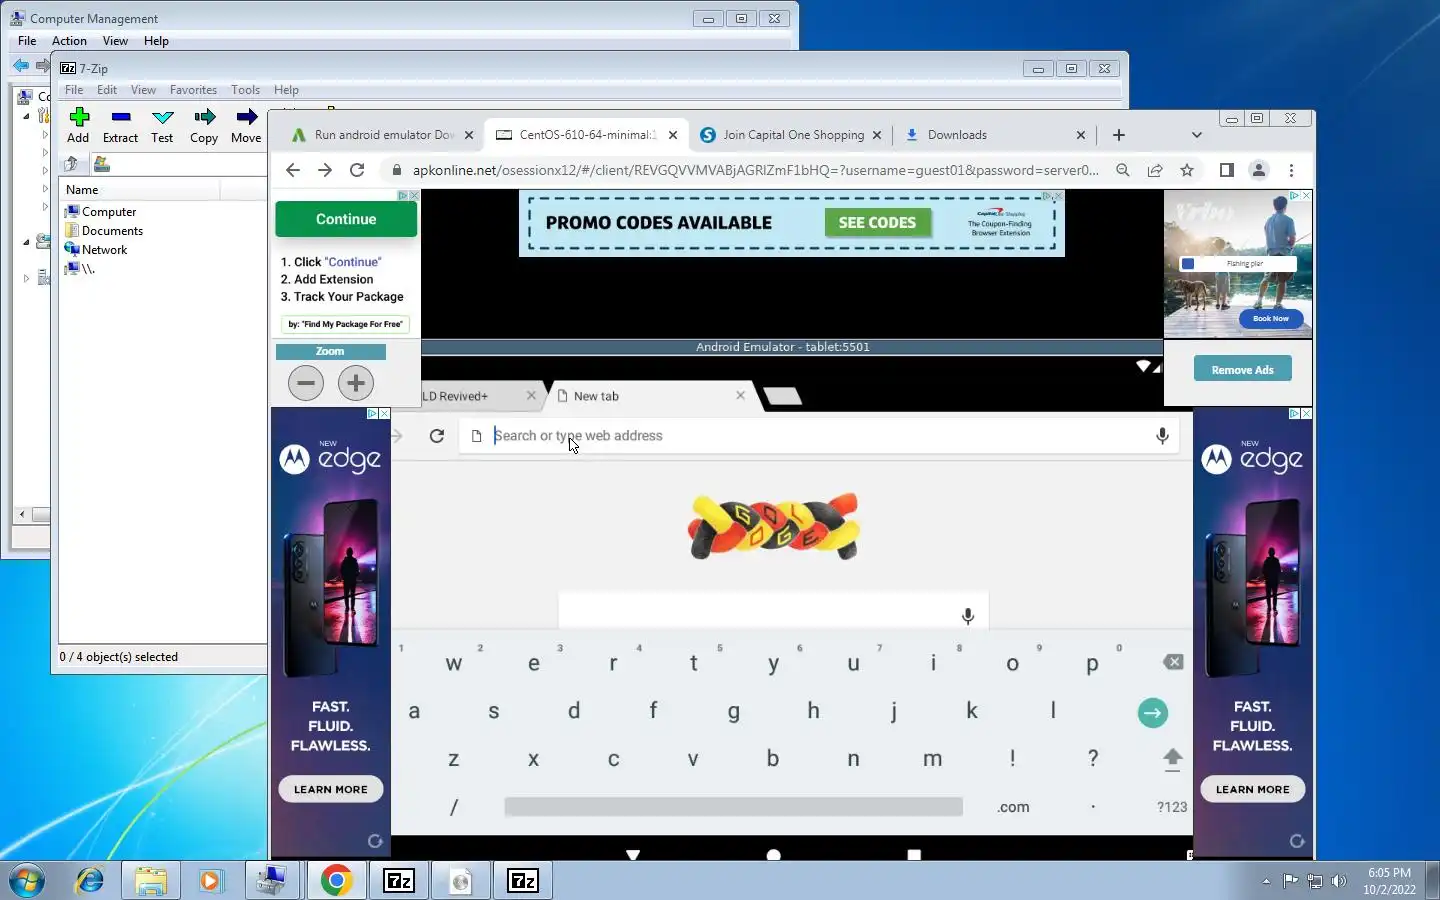Image resolution: width=1440 pixels, height=900 pixels.
Task: Bookmark this page with the star icon
Action: coord(1187,170)
